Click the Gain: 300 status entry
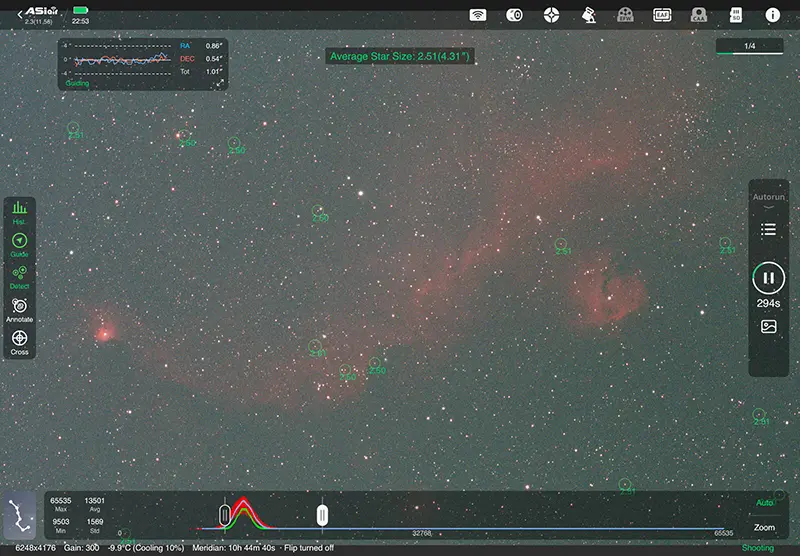 [82, 548]
